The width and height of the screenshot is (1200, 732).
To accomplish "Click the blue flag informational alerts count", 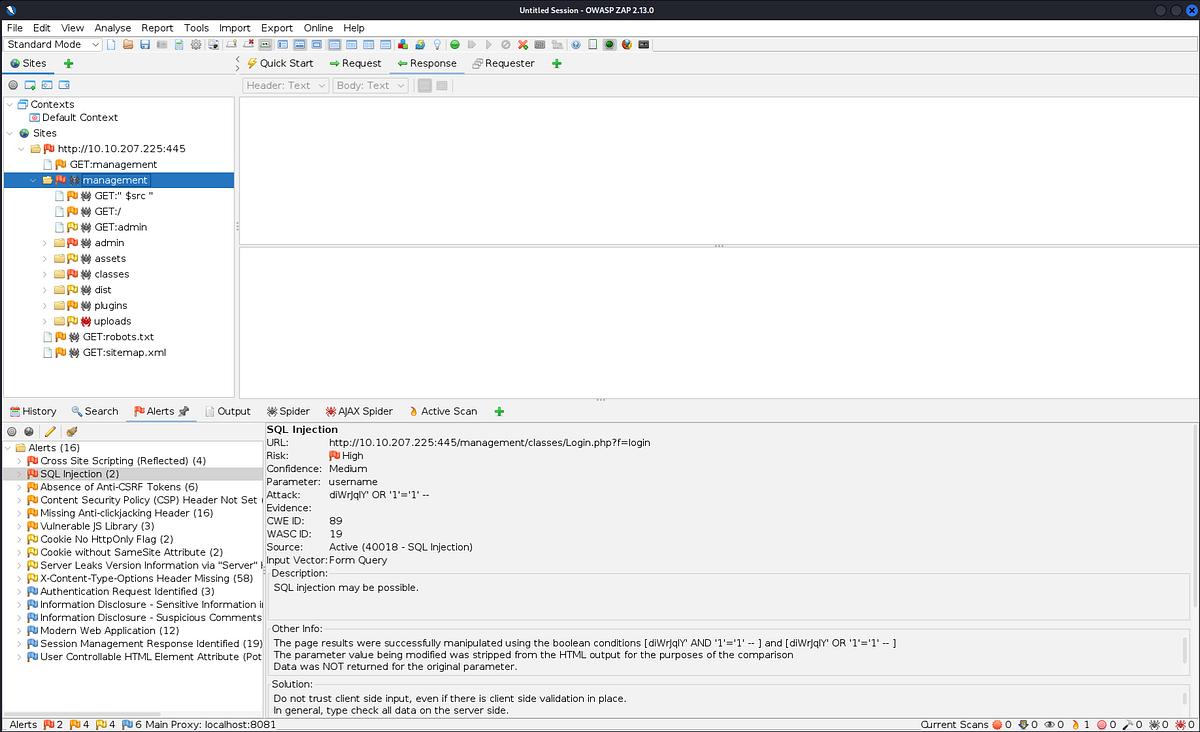I will point(133,724).
